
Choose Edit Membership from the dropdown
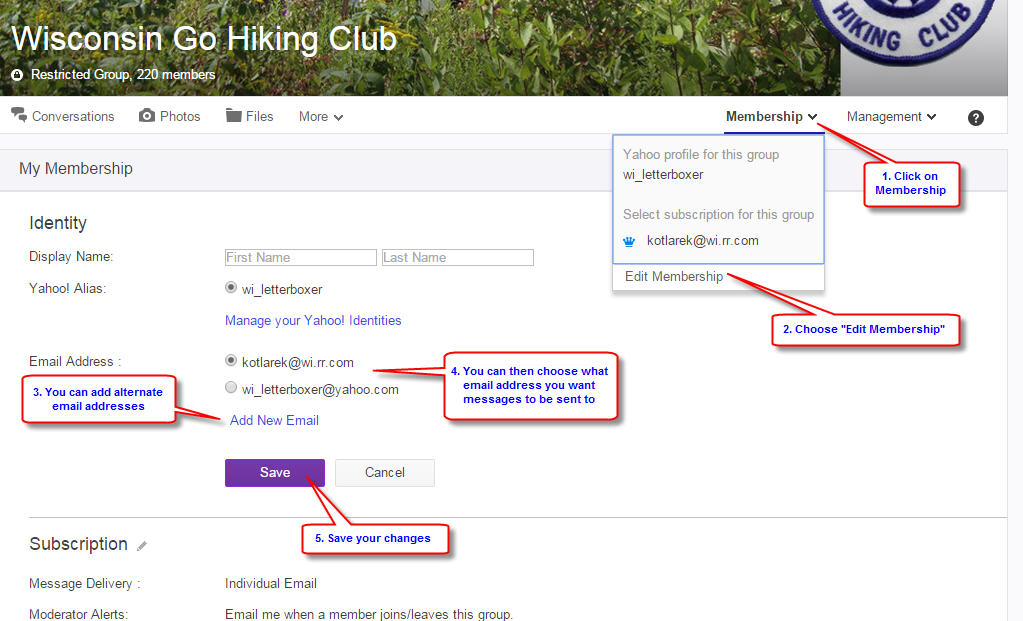coord(674,277)
